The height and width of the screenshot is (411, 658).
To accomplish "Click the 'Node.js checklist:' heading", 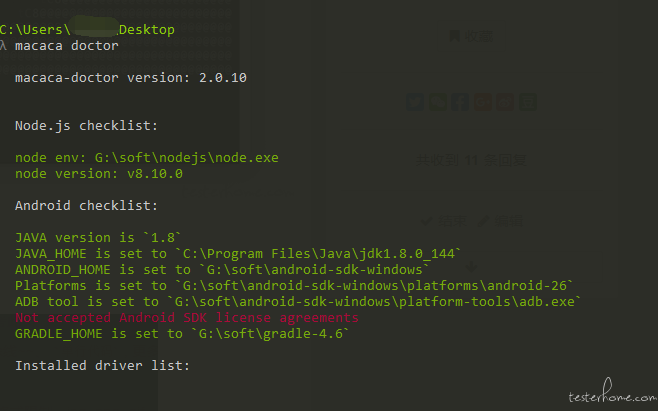I will click(86, 125).
